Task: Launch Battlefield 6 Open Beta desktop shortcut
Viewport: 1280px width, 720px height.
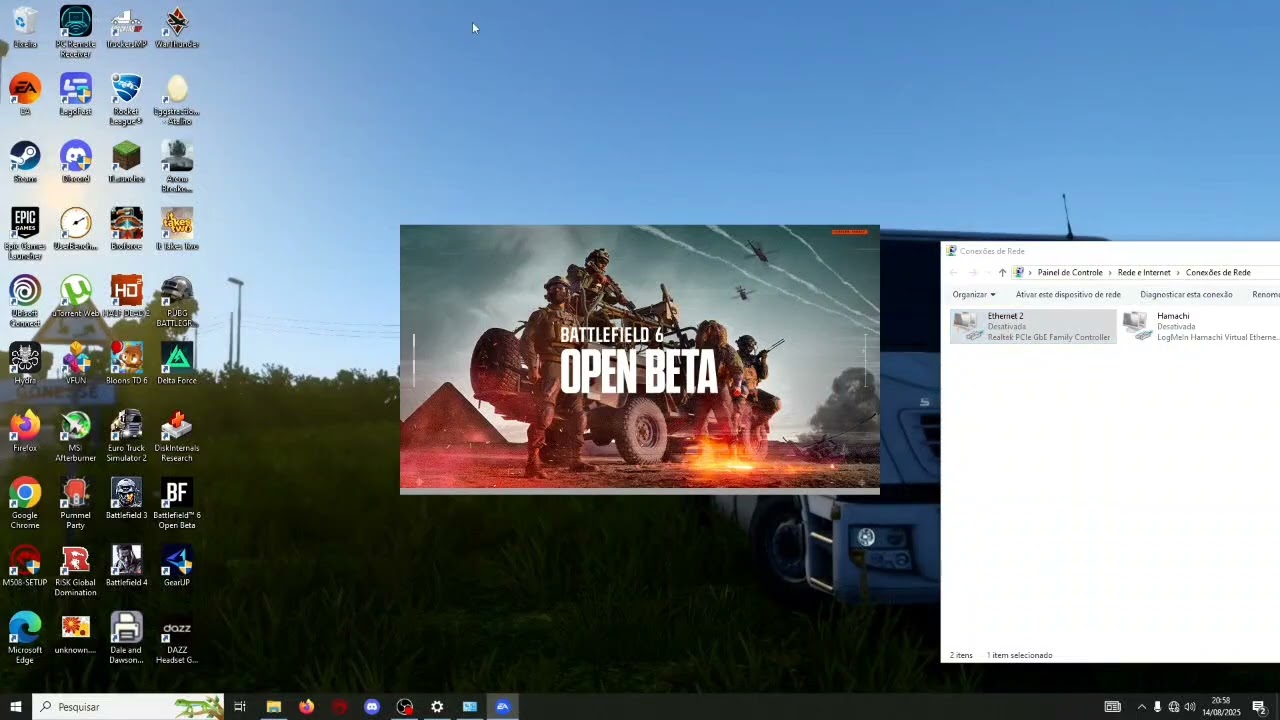Action: pos(177,503)
